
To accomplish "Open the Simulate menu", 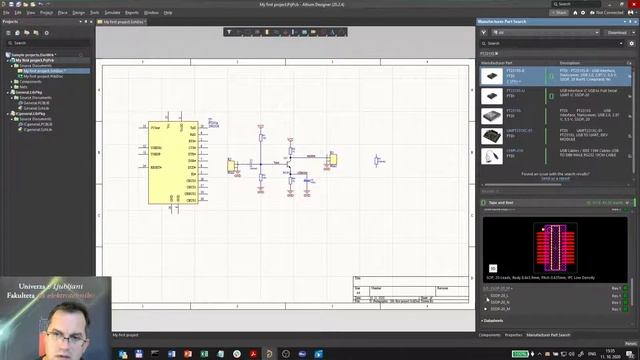I will pyautogui.click(x=112, y=13).
